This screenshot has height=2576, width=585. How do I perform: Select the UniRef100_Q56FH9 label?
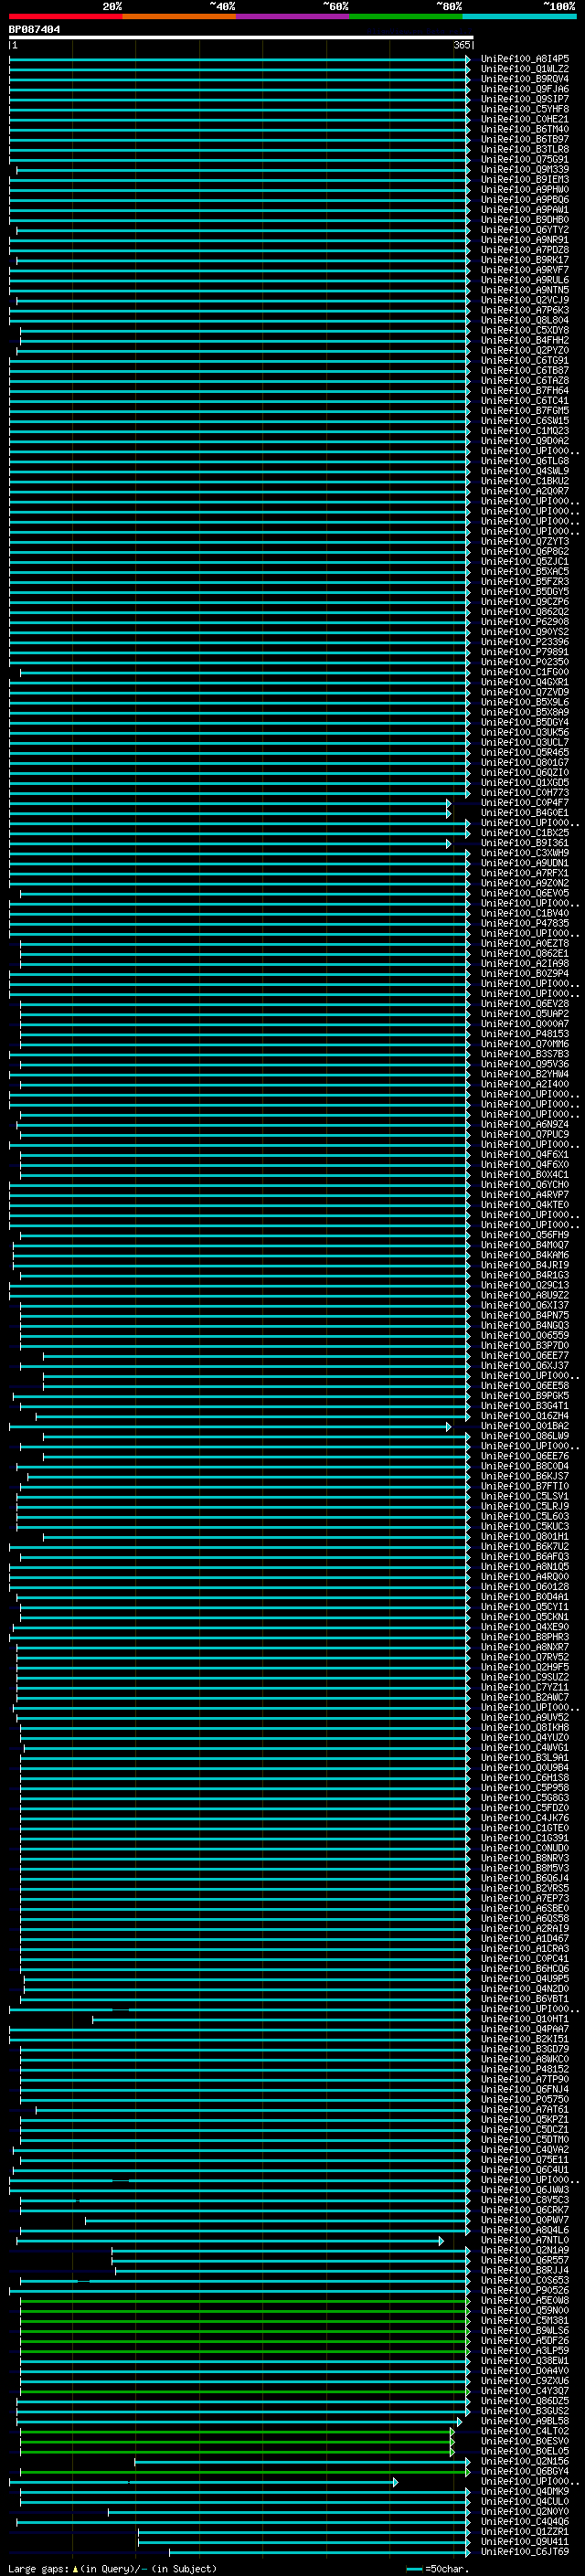point(525,1235)
